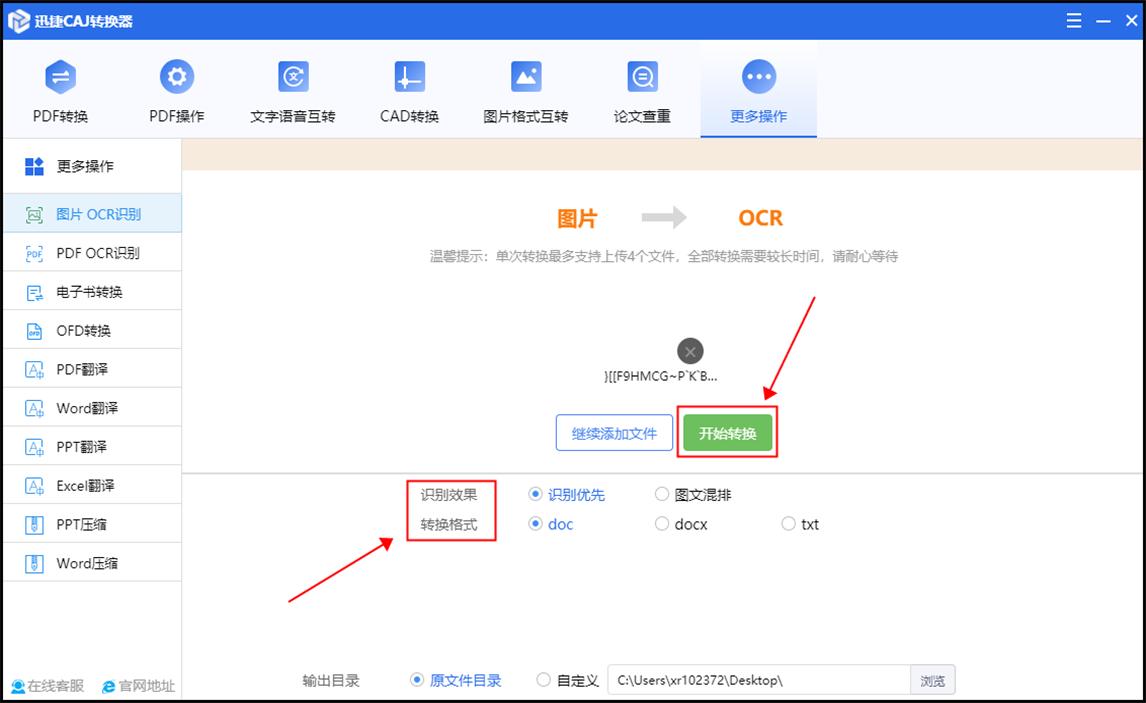
Task: Click 继续添加文件 to add files
Action: coord(614,431)
